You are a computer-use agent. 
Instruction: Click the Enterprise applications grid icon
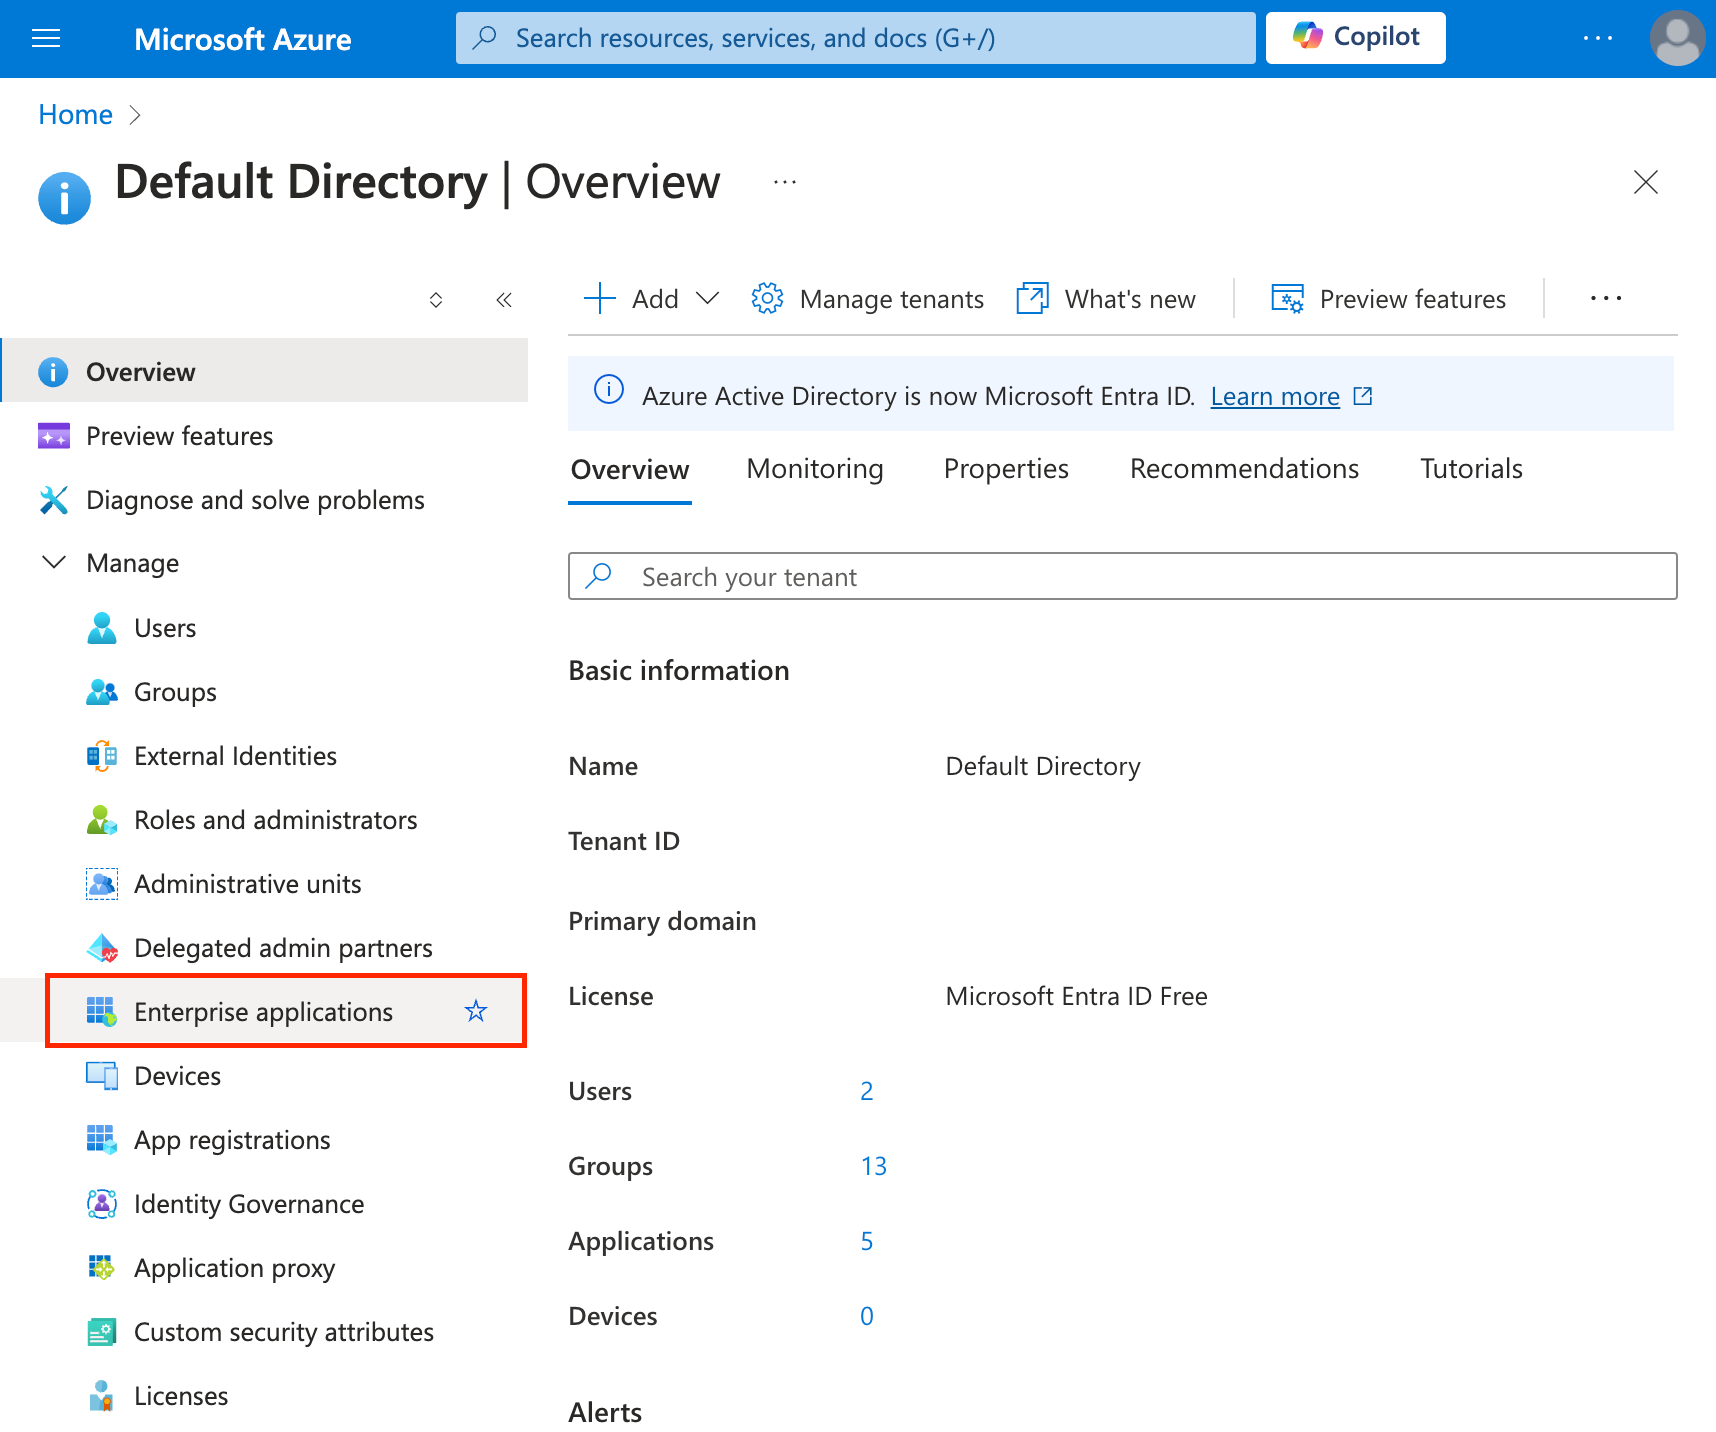(102, 1011)
